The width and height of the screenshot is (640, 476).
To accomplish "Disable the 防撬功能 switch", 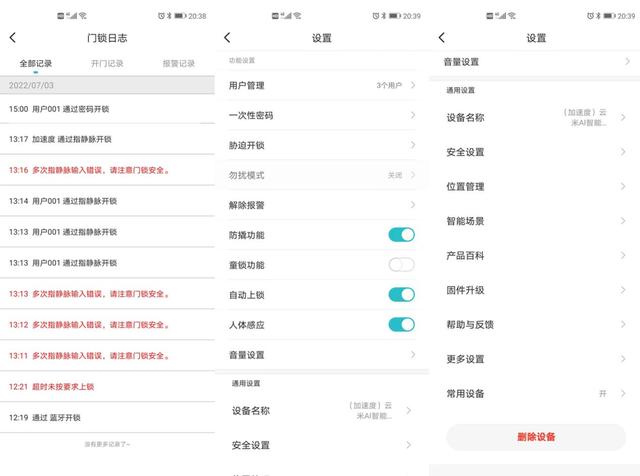I will [401, 235].
